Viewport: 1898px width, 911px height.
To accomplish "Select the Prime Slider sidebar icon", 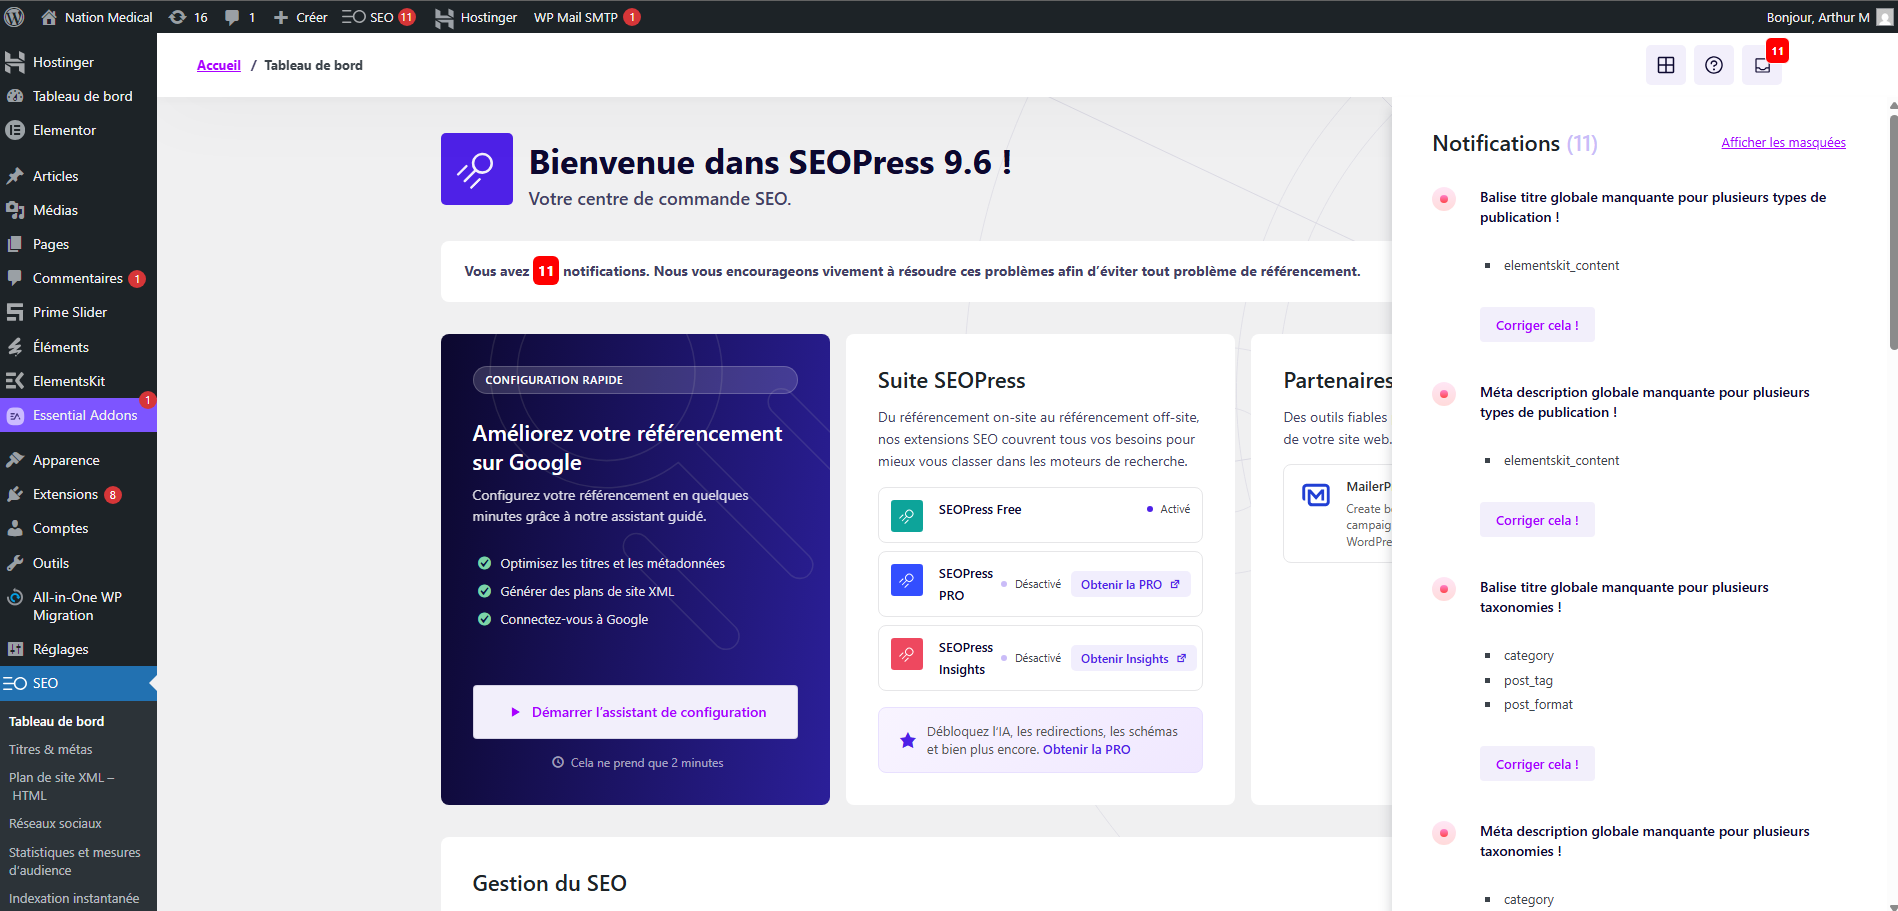I will click(15, 312).
